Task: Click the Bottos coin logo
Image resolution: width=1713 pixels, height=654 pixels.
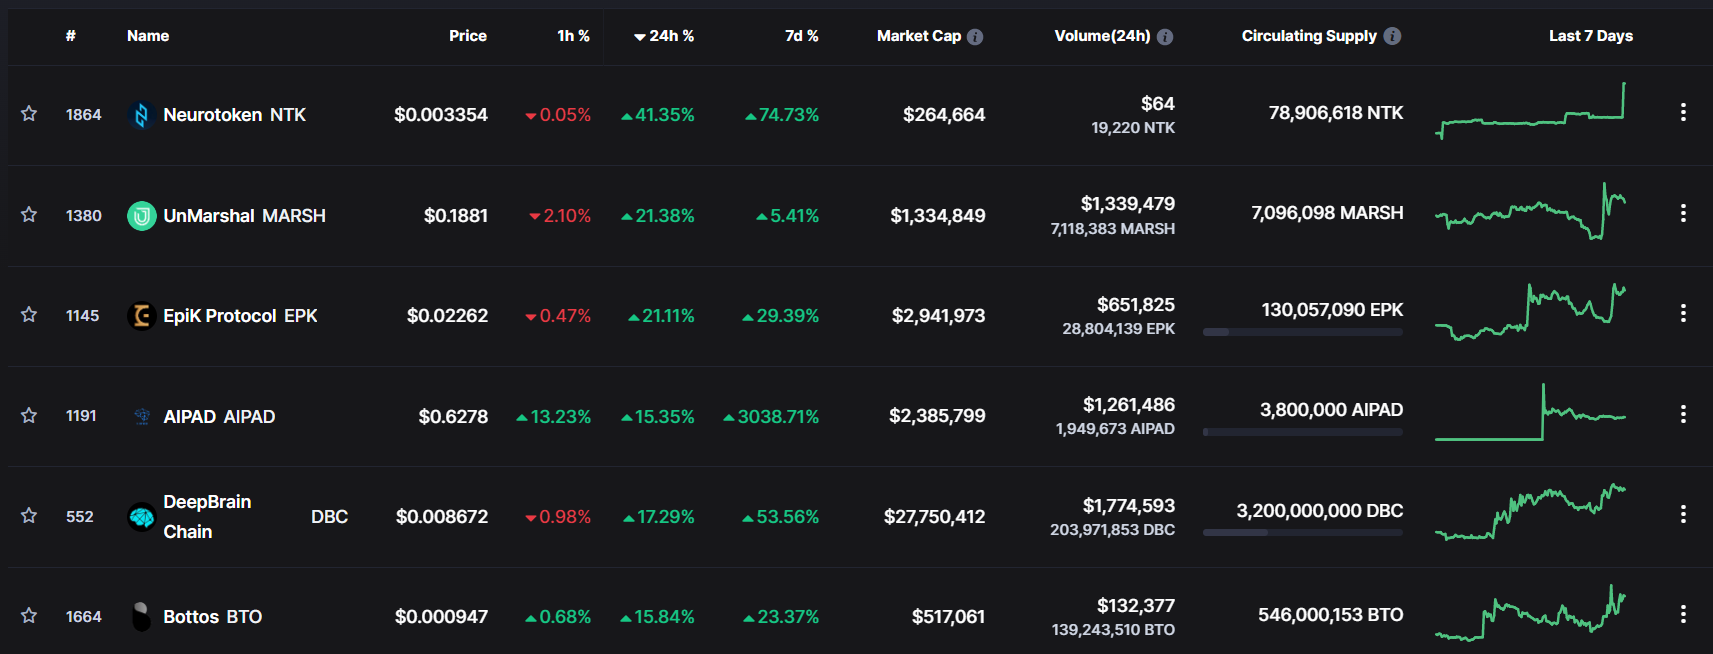Action: tap(142, 616)
